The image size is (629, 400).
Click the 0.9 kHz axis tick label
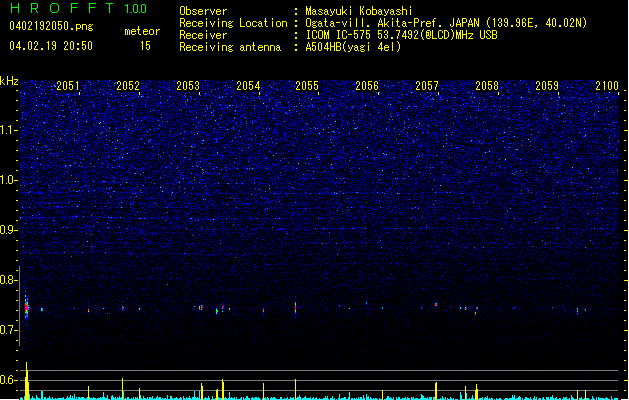tap(9, 230)
